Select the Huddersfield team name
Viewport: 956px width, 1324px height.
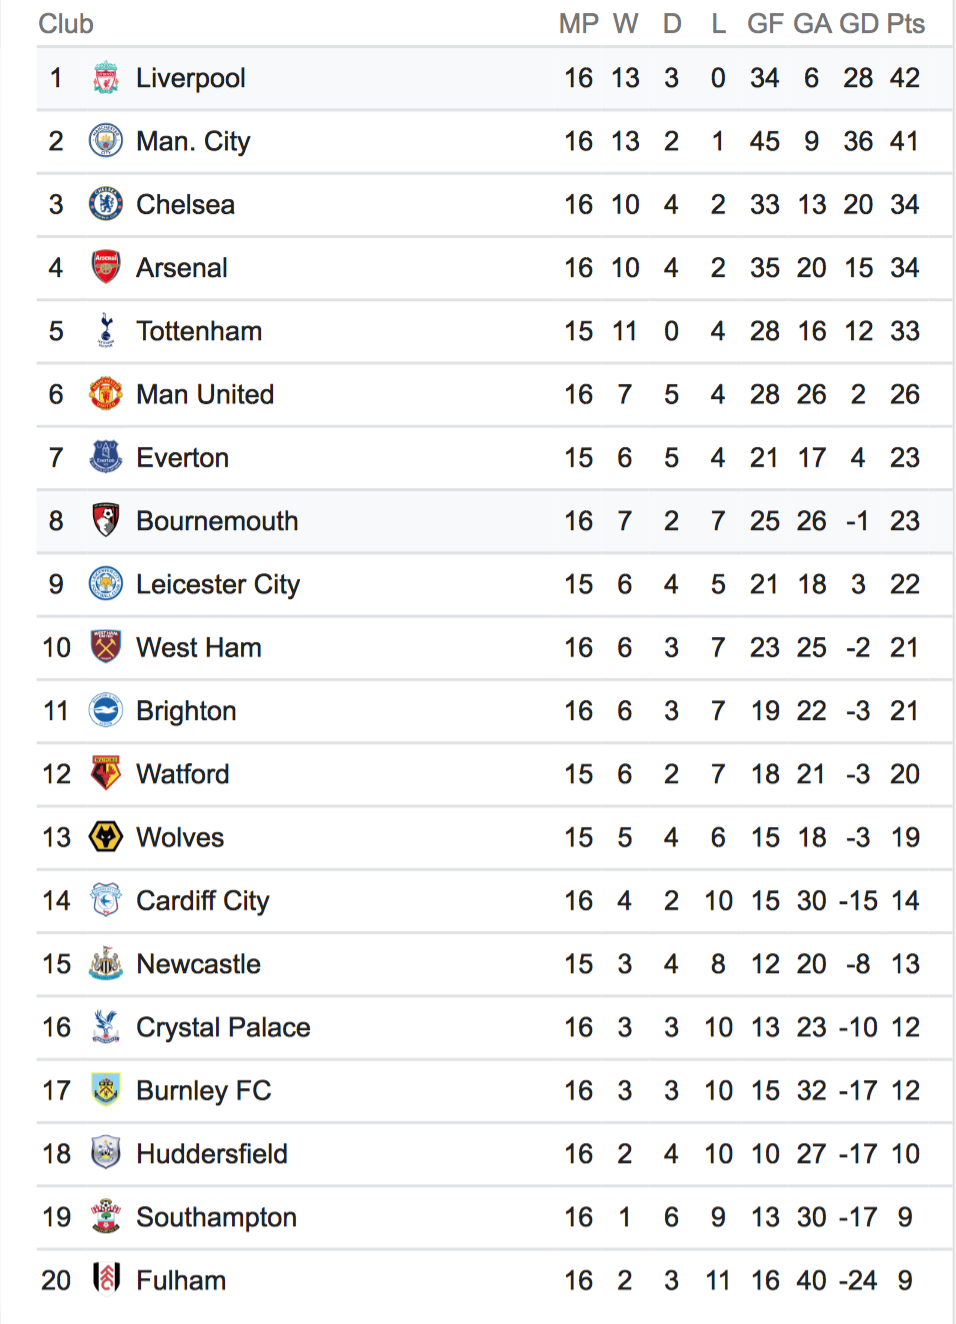(x=212, y=1154)
